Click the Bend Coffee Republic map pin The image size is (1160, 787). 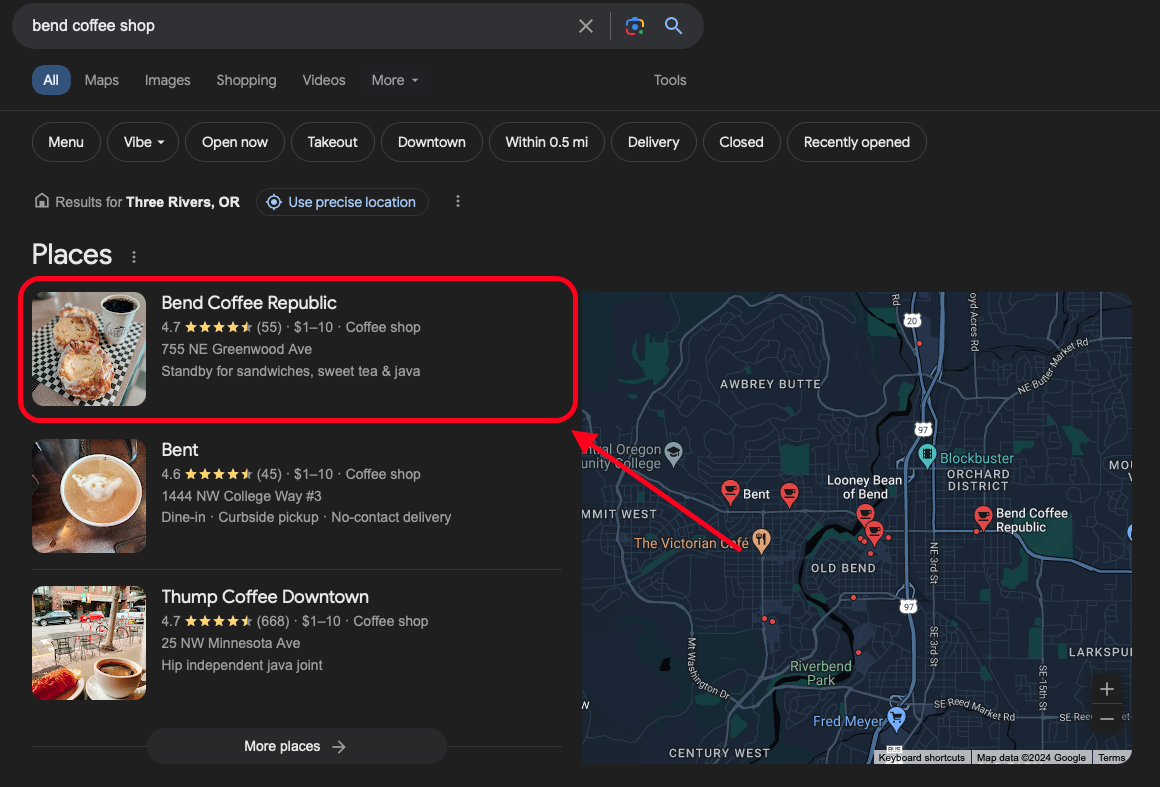pyautogui.click(x=982, y=517)
